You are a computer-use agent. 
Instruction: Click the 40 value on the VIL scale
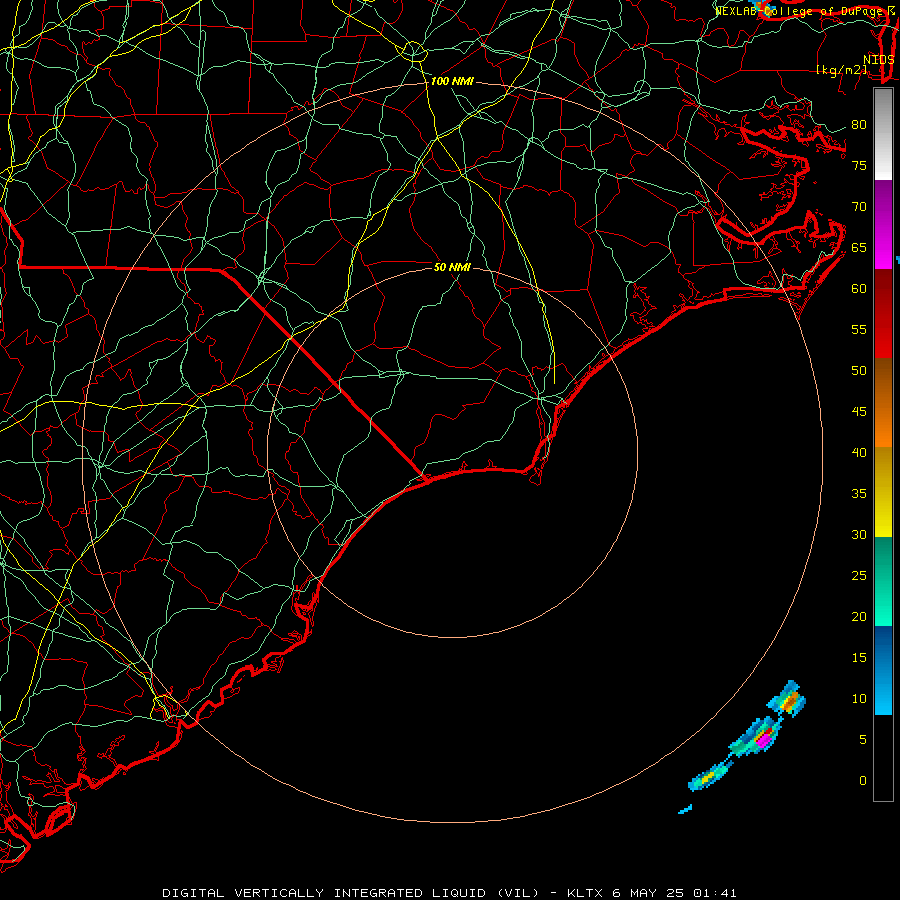[x=859, y=452]
